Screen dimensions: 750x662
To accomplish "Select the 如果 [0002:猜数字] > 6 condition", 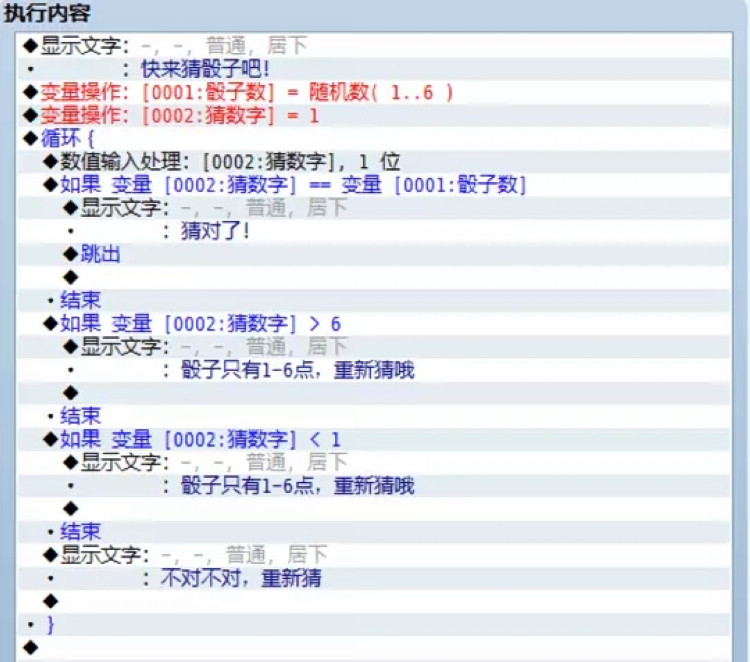I will point(373,324).
